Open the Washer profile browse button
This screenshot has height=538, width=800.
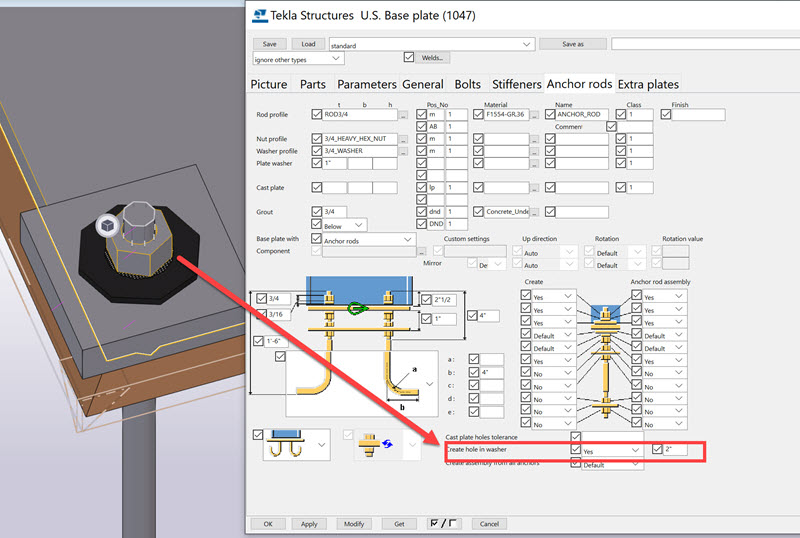[x=403, y=151]
